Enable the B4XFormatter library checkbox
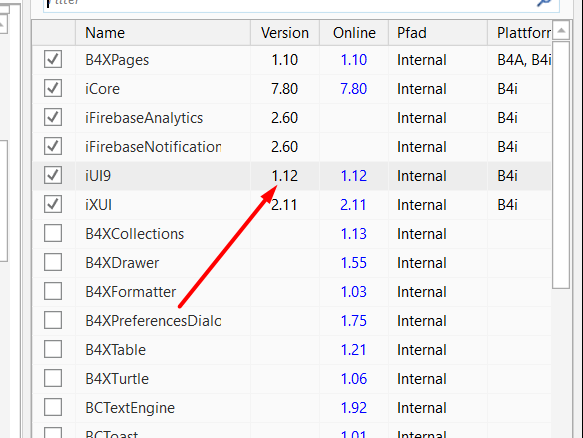The image size is (583, 438). [x=53, y=292]
